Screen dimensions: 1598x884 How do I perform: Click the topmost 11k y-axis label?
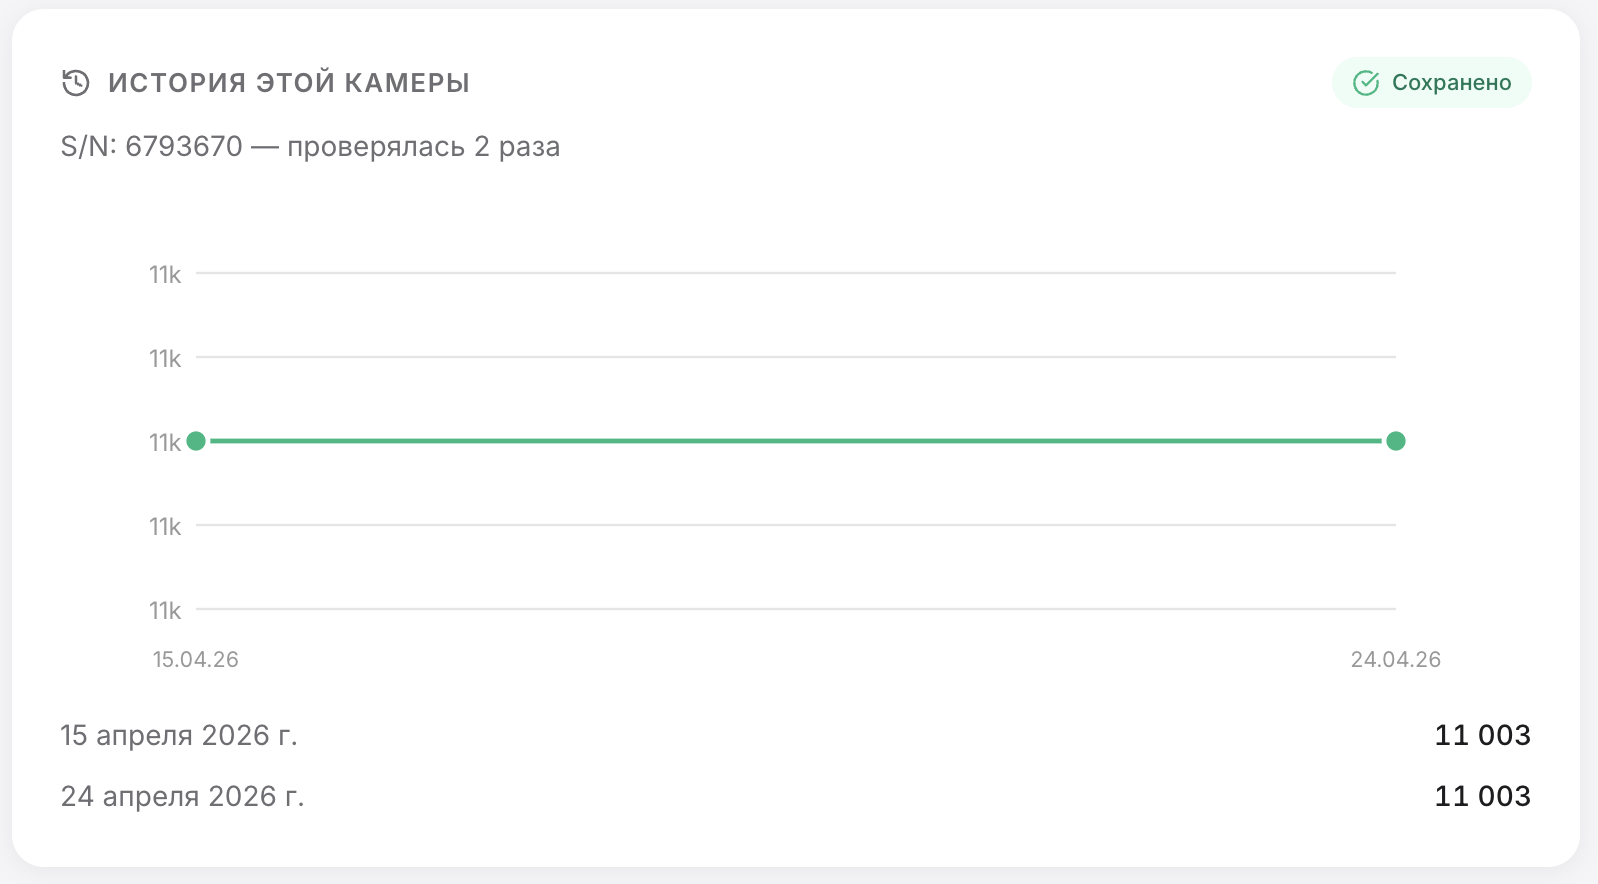tap(165, 274)
